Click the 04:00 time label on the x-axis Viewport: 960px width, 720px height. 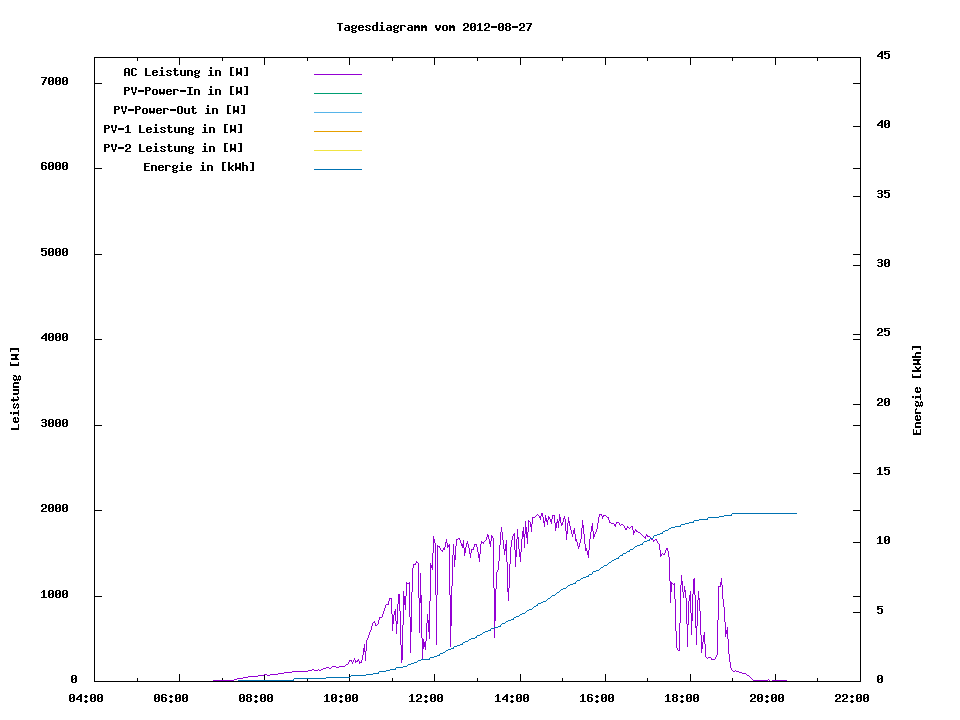click(86, 698)
